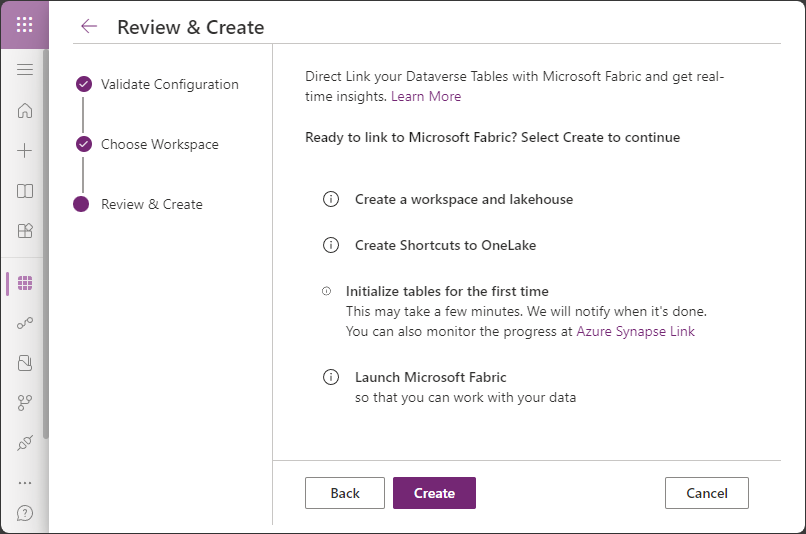
Task: Select the Tables grid icon in sidebar
Action: point(25,283)
